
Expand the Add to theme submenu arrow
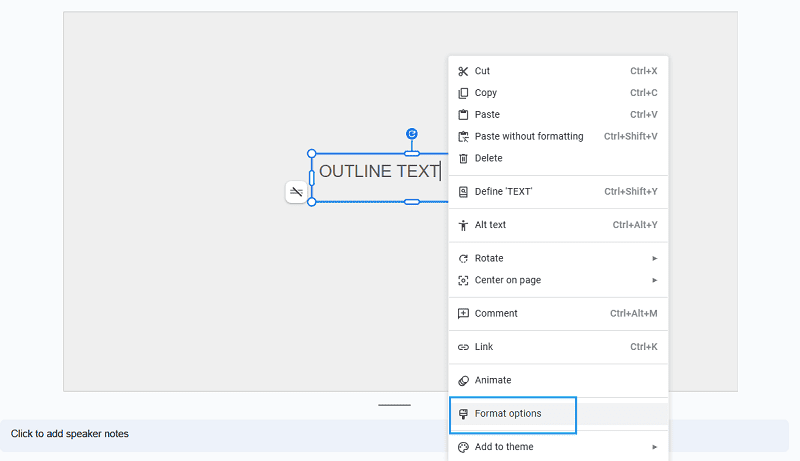pos(654,447)
